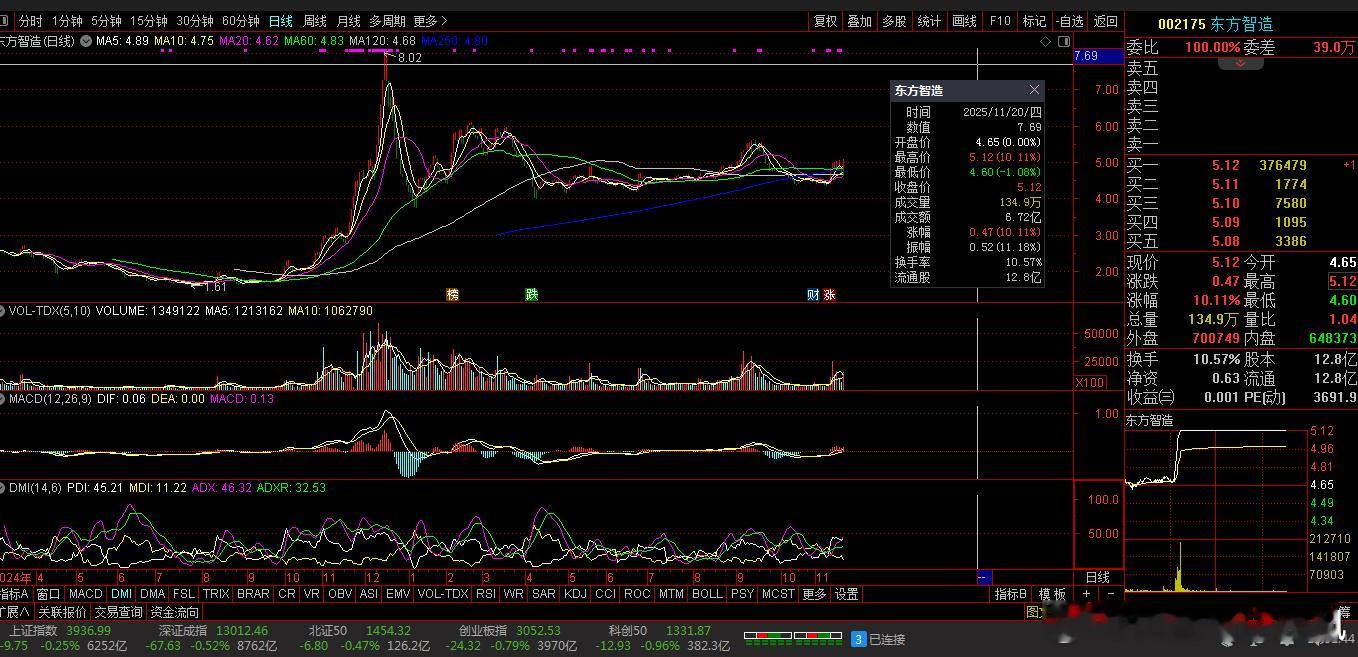Select the TRIX indicator tab
Viewport: 1358px width, 657px height.
coord(216,593)
